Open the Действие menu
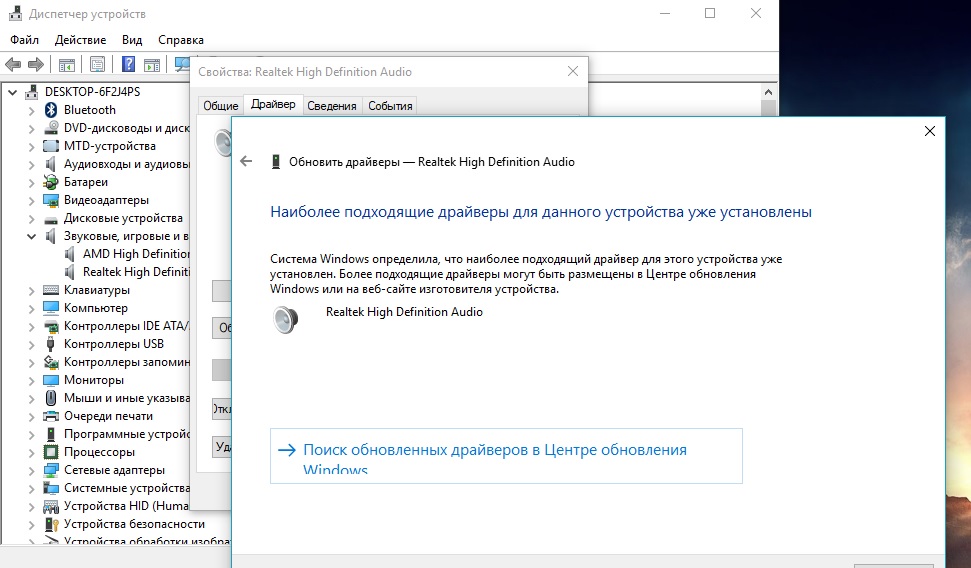Viewport: 971px width, 568px height. pos(81,40)
